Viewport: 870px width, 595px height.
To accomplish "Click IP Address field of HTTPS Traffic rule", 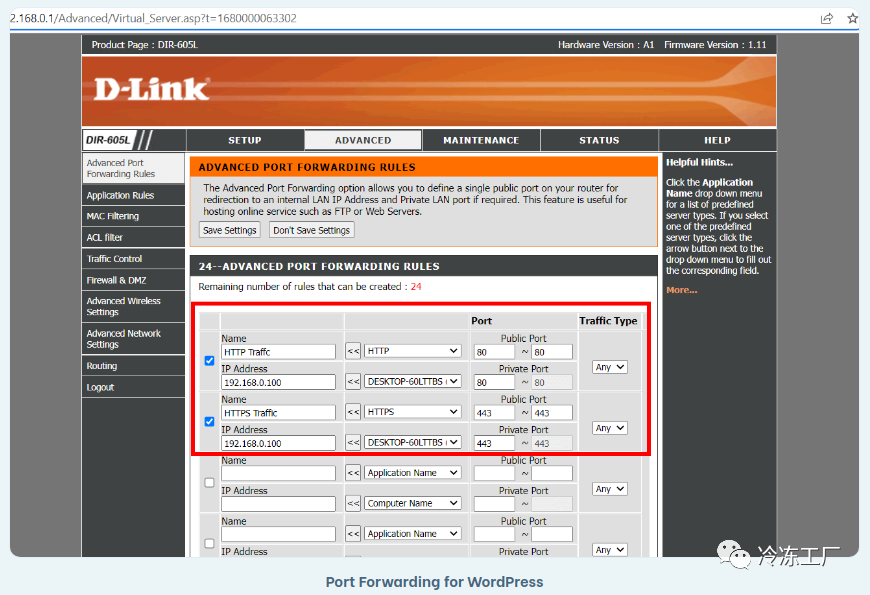I will (x=279, y=443).
